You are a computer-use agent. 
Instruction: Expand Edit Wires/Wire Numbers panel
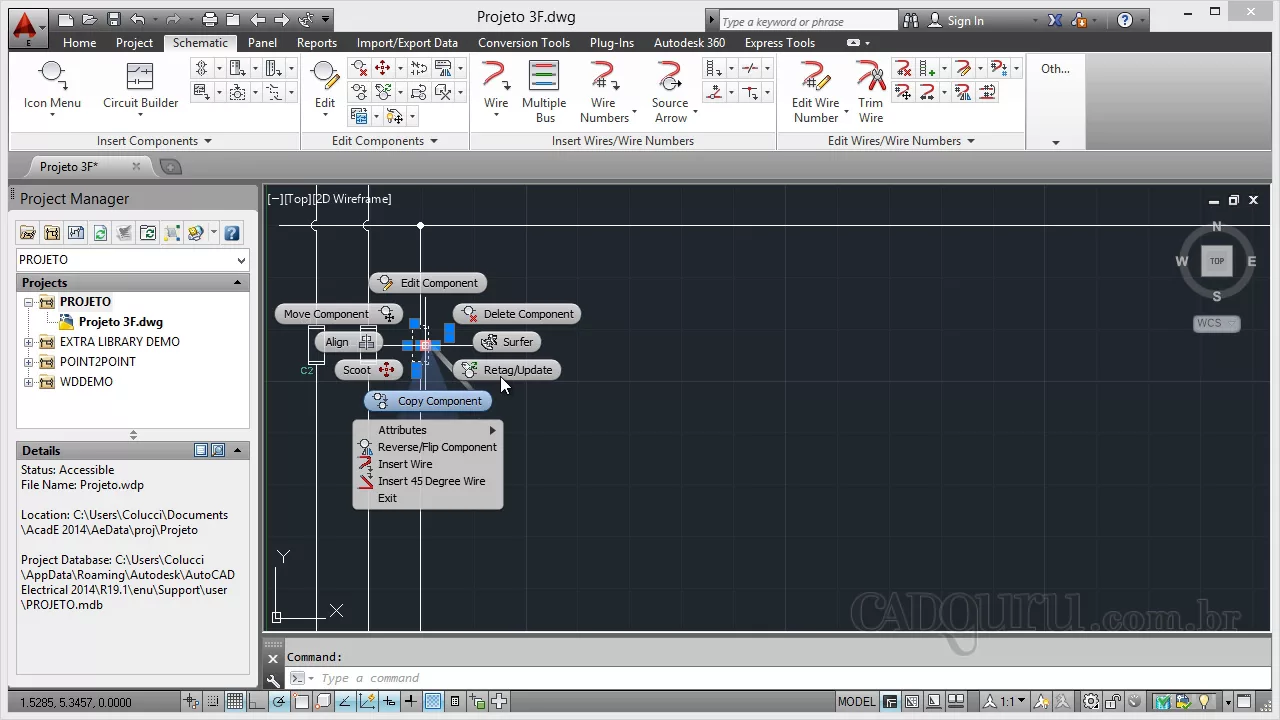[901, 141]
